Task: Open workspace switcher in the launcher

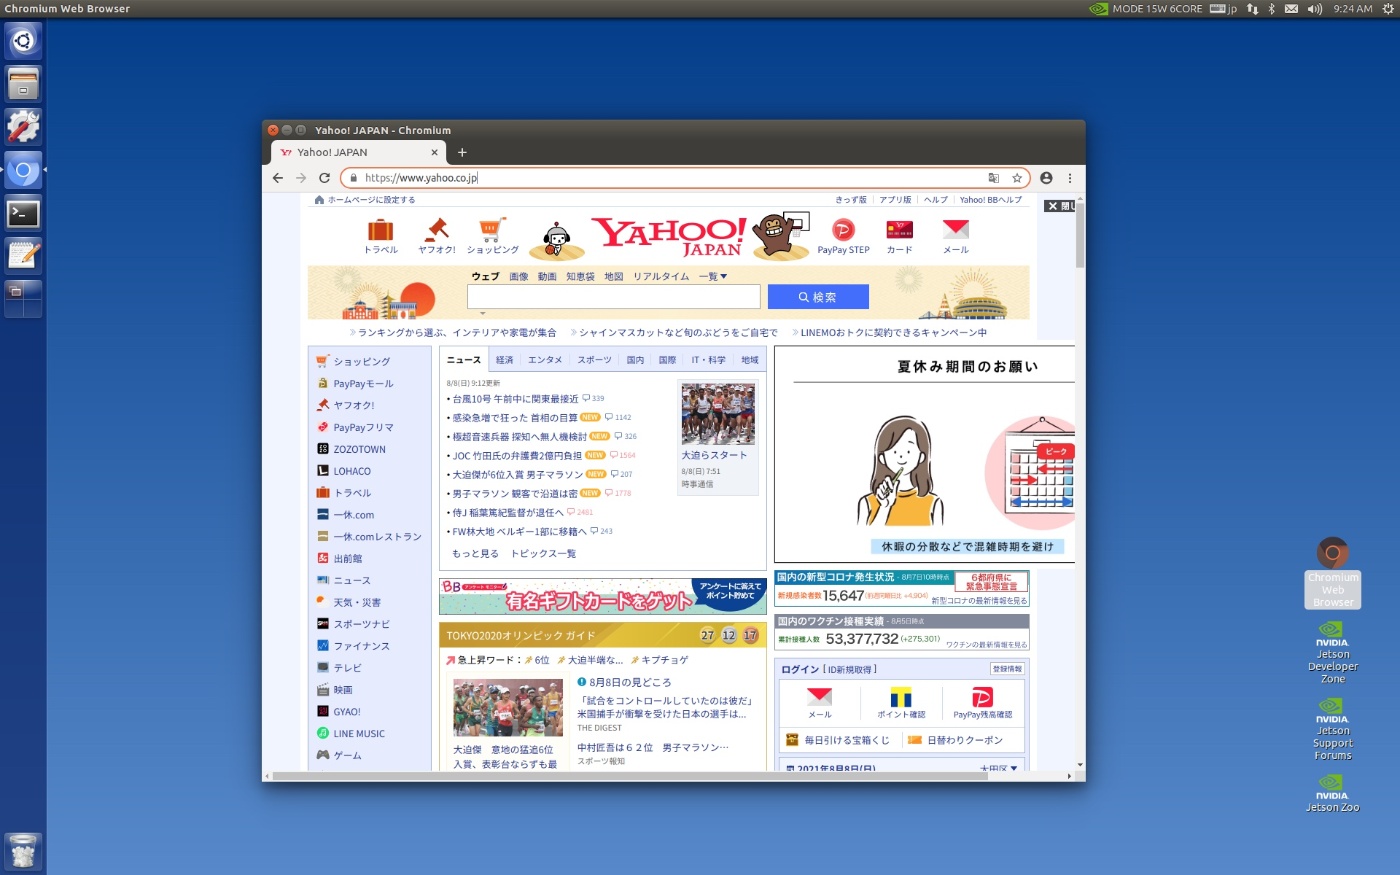Action: [x=23, y=299]
